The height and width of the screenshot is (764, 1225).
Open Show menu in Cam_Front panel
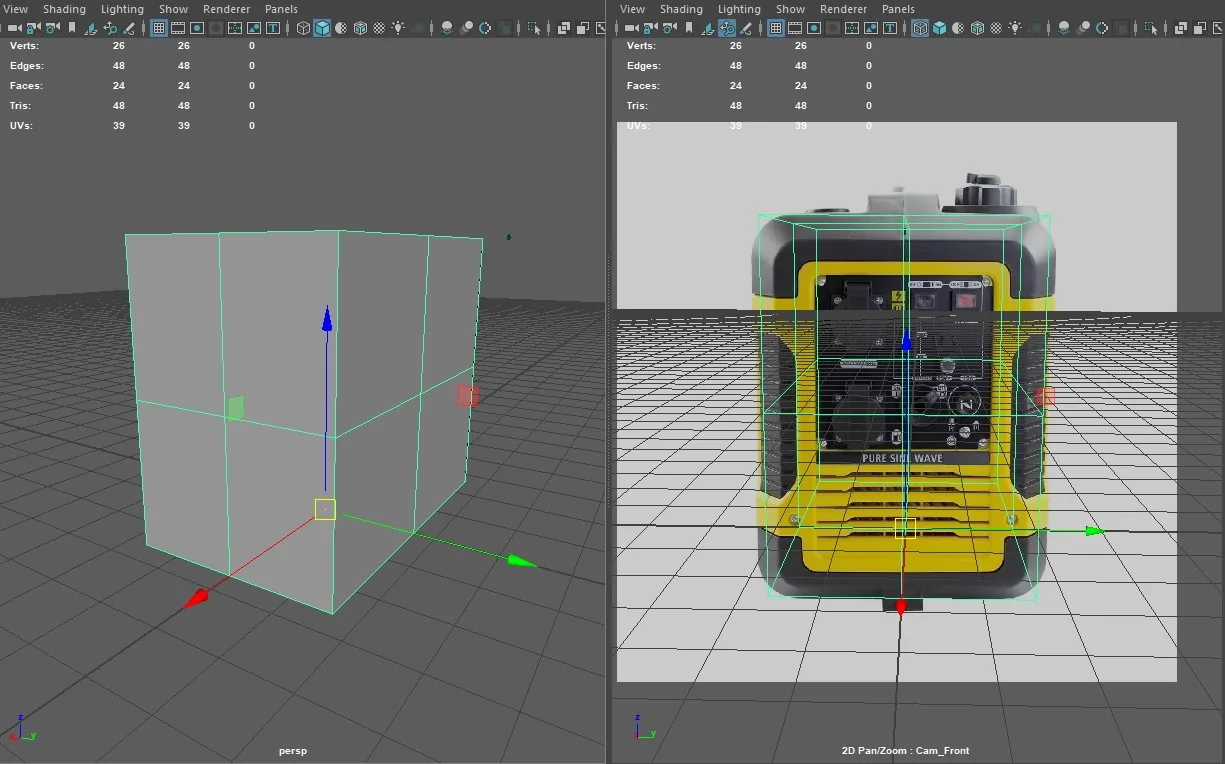[790, 9]
